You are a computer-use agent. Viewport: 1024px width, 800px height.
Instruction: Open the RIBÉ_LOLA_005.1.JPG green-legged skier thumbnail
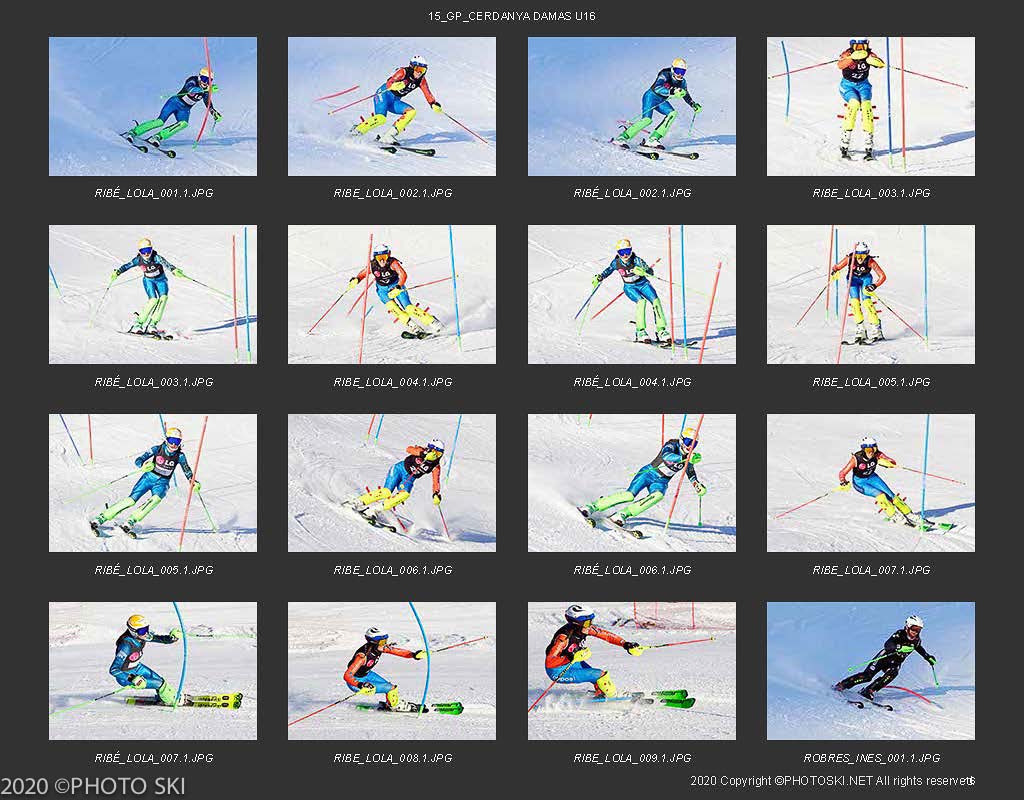pos(153,483)
